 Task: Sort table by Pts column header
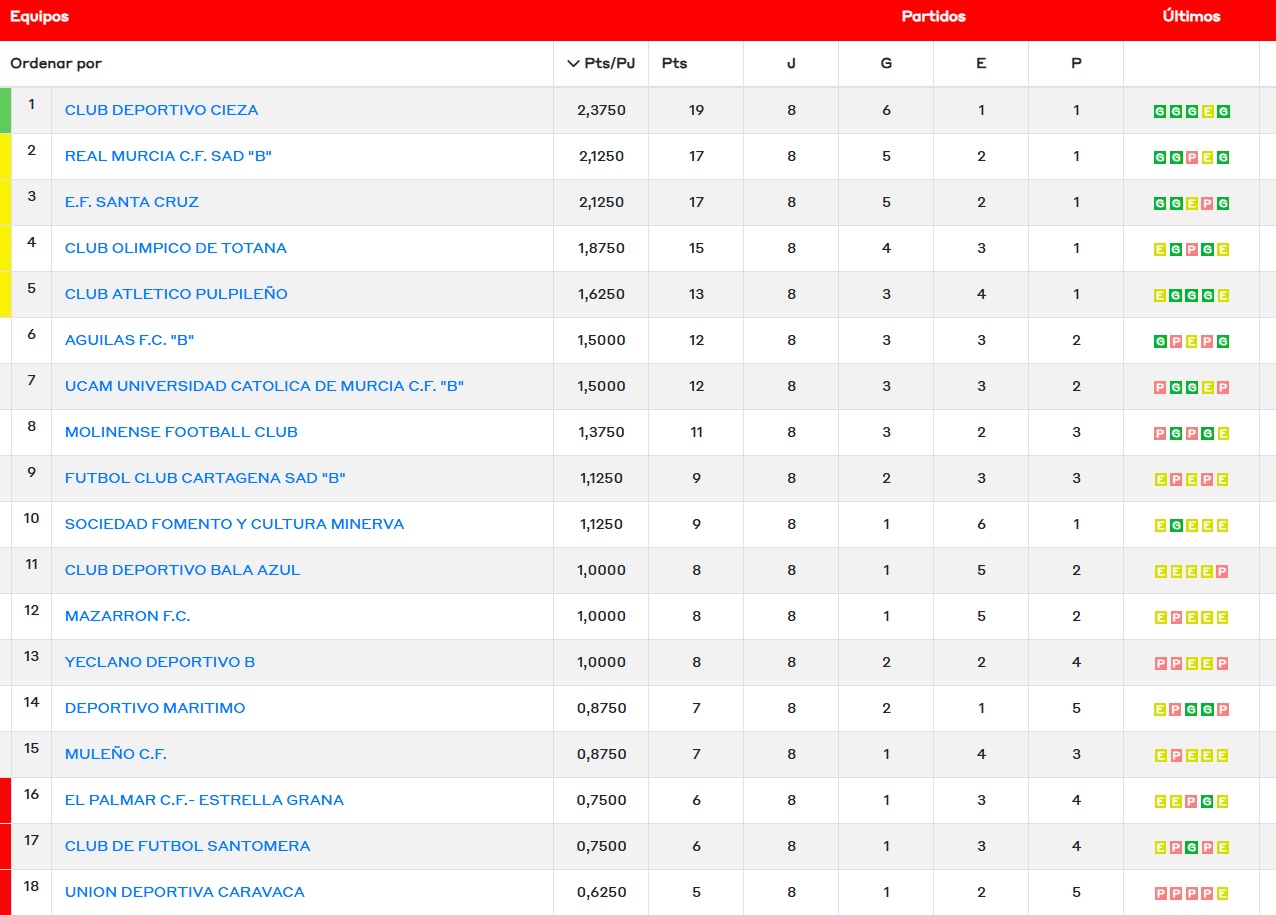tap(674, 63)
